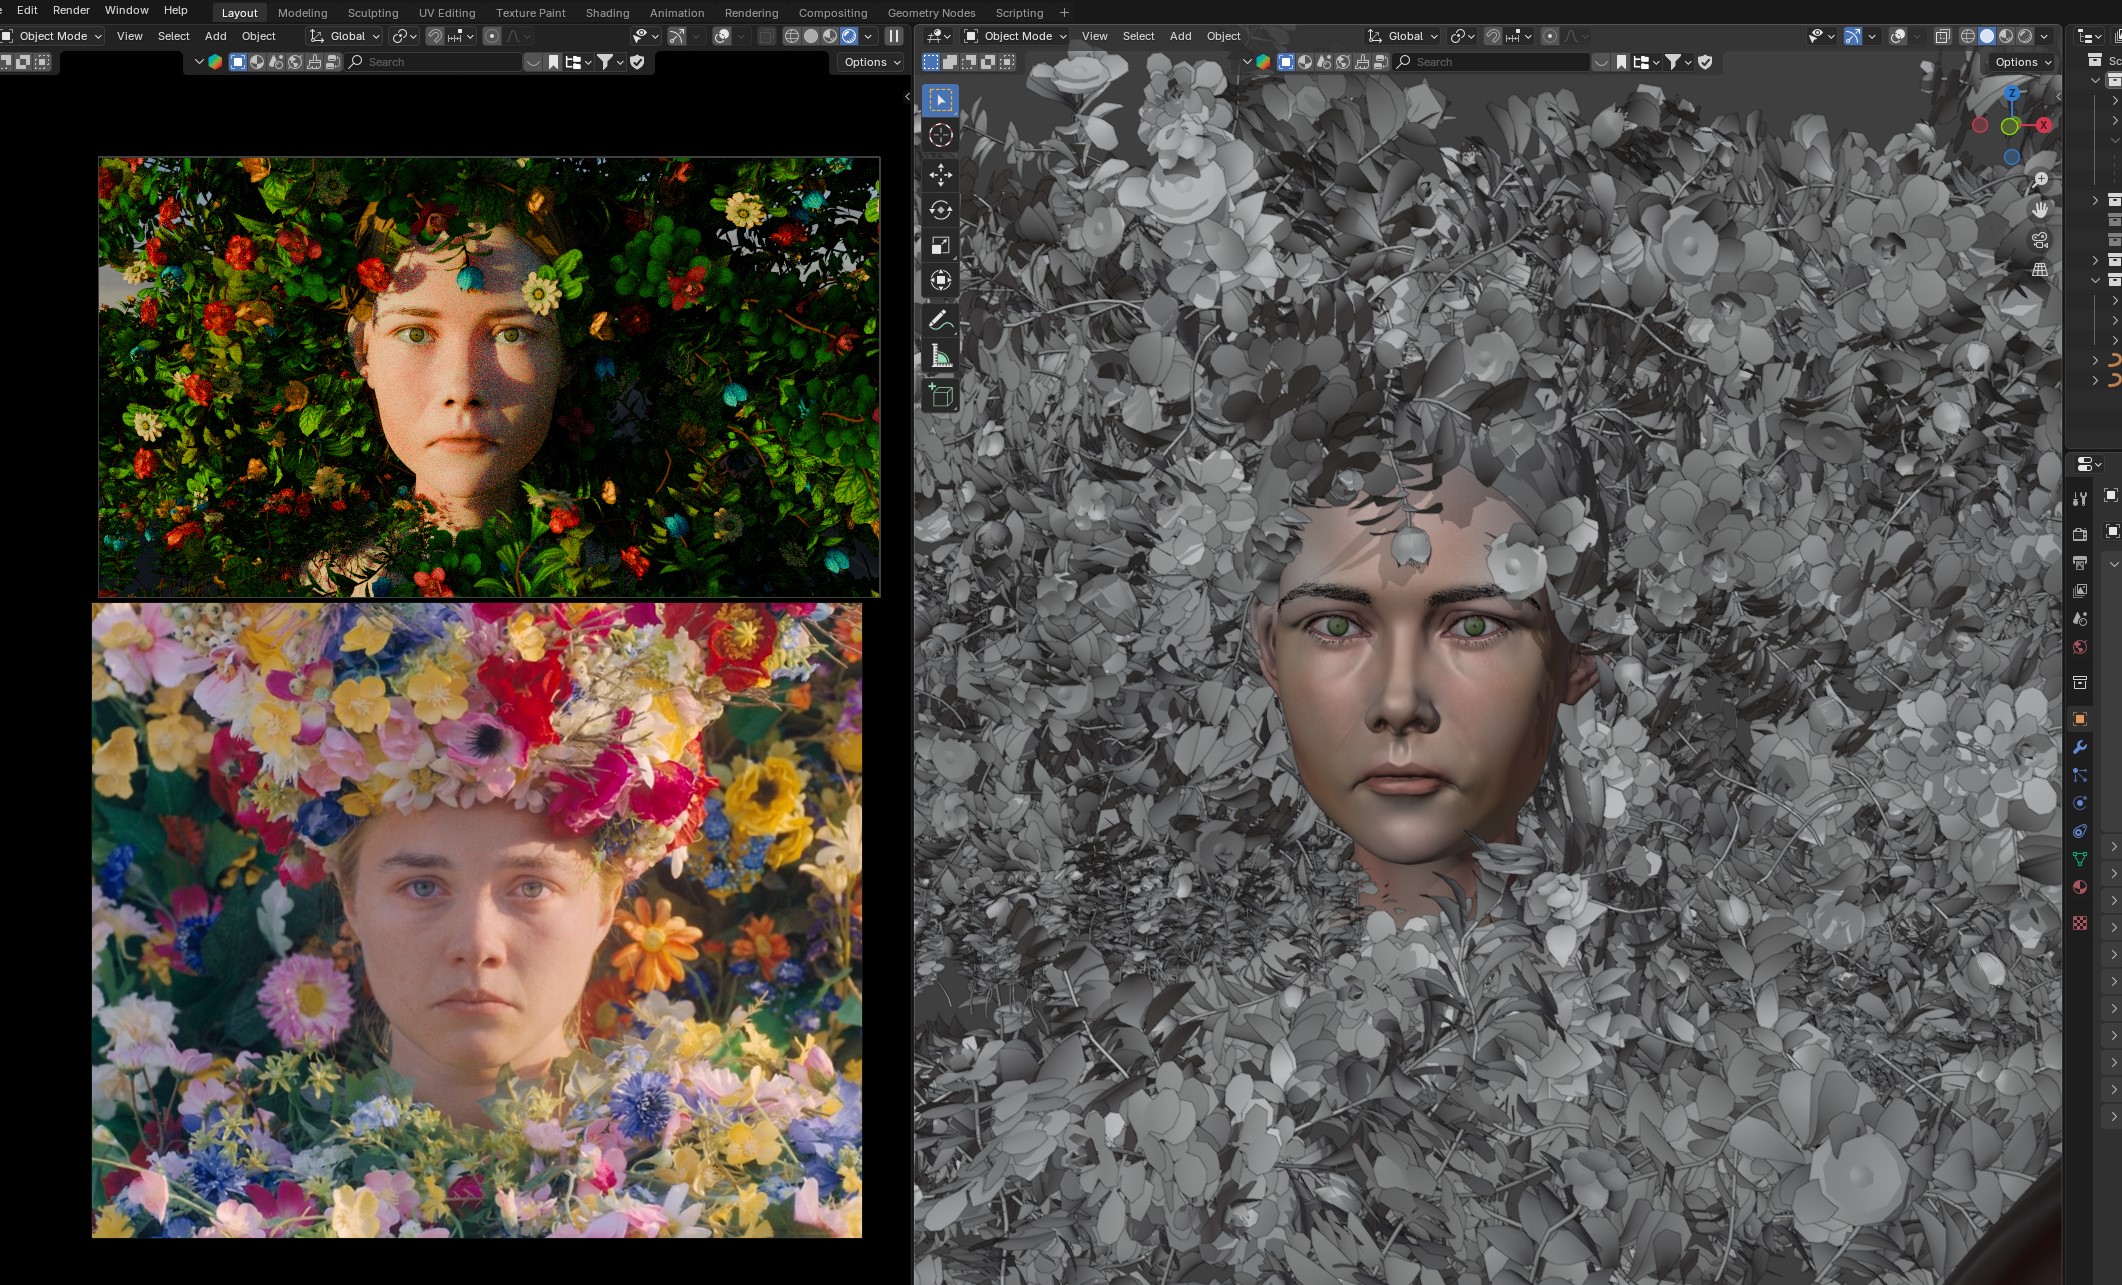Select the Move tool in right viewport

coord(940,175)
